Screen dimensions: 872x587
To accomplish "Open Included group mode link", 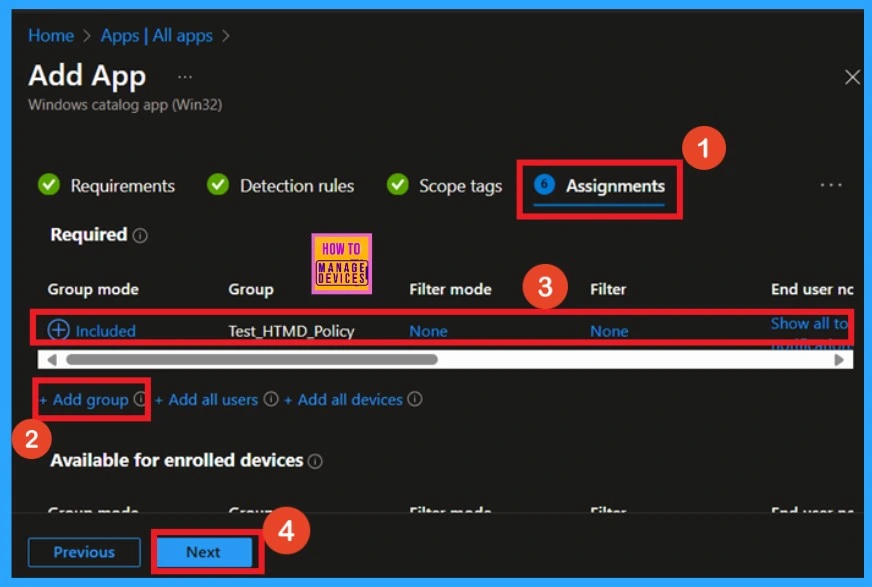I will point(105,331).
